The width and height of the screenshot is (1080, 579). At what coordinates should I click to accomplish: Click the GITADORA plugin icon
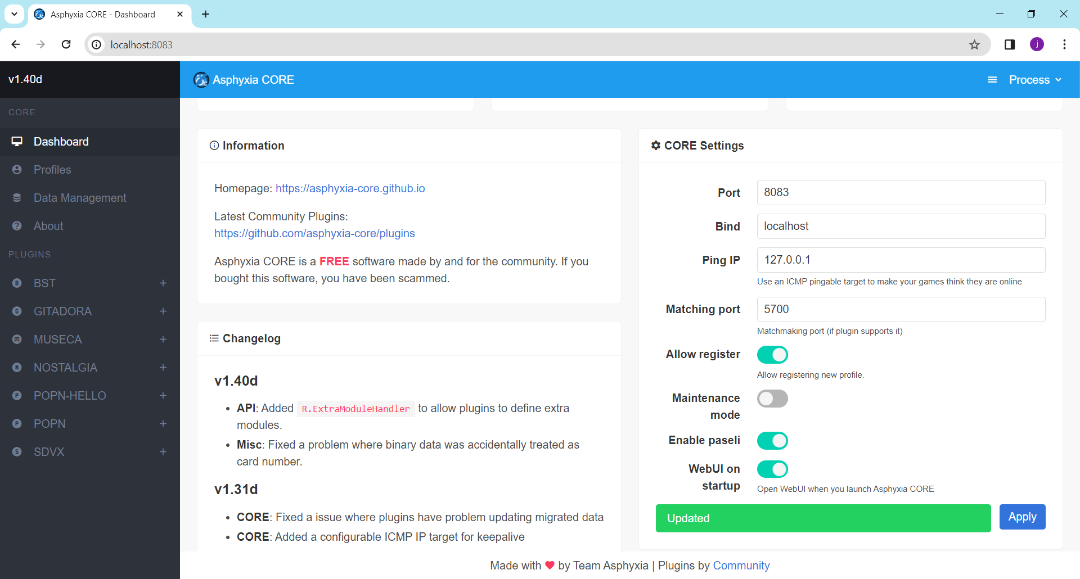click(17, 311)
